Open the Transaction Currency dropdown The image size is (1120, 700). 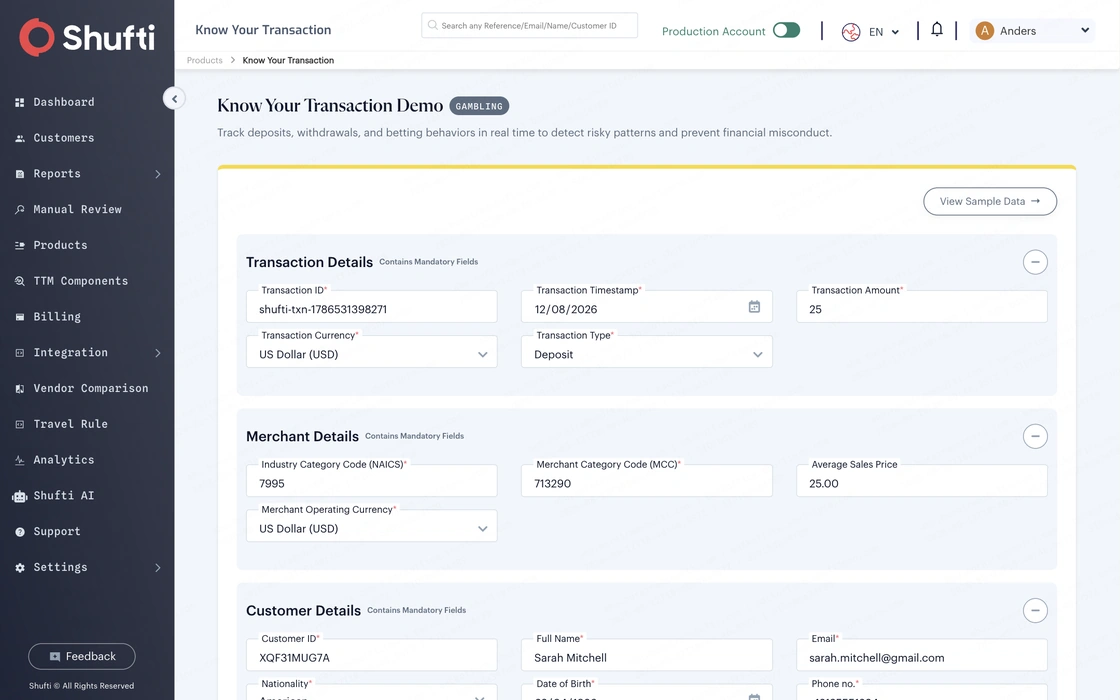[371, 352]
